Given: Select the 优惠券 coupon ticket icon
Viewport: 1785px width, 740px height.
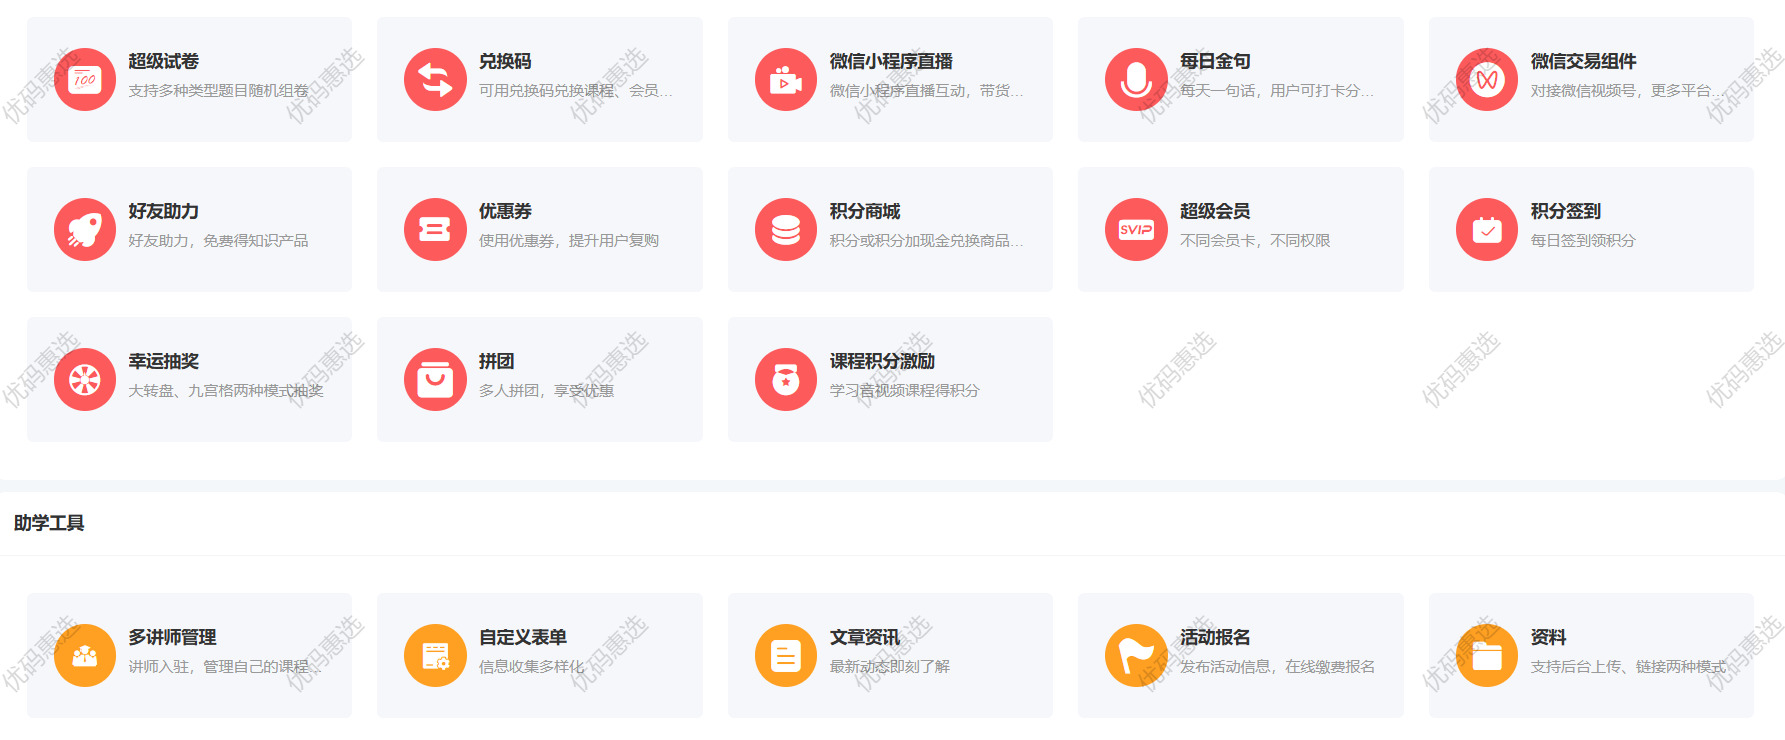Looking at the screenshot, I should [x=435, y=229].
